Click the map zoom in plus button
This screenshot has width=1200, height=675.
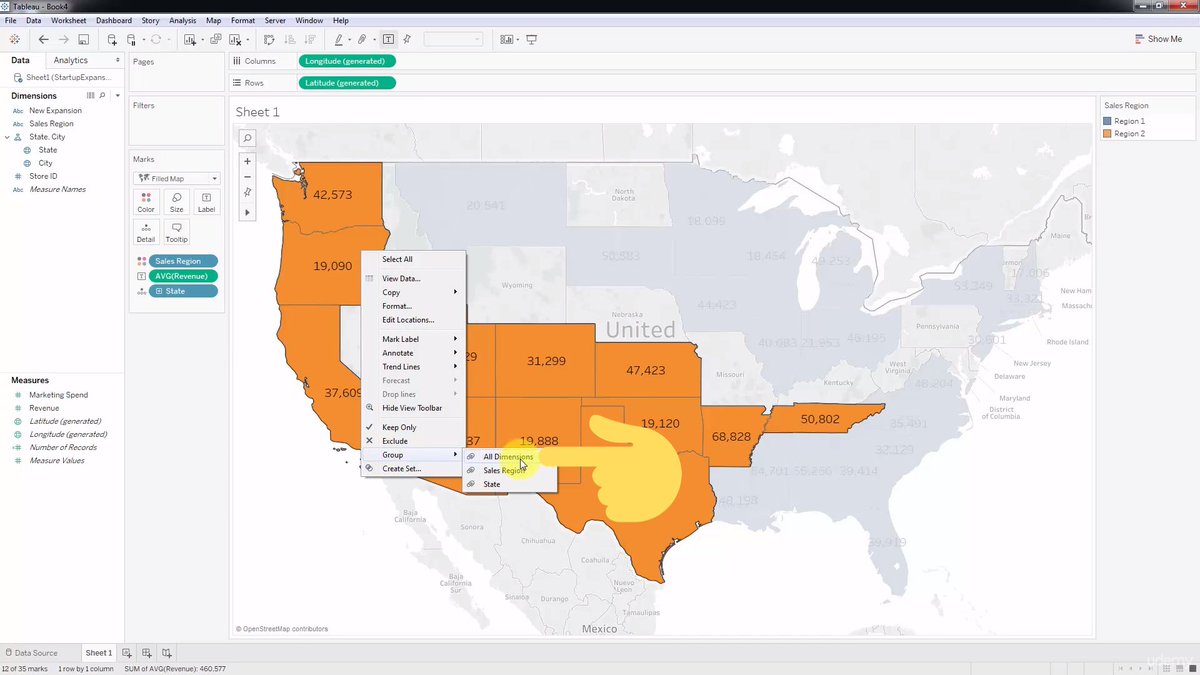point(247,161)
